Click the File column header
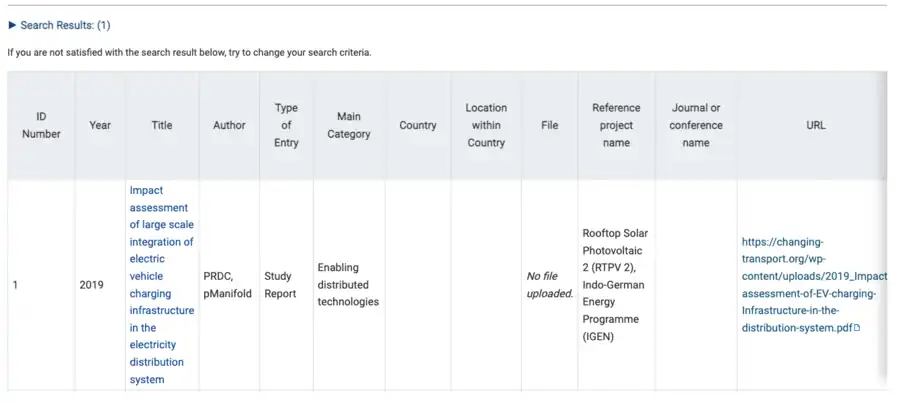 tap(549, 125)
